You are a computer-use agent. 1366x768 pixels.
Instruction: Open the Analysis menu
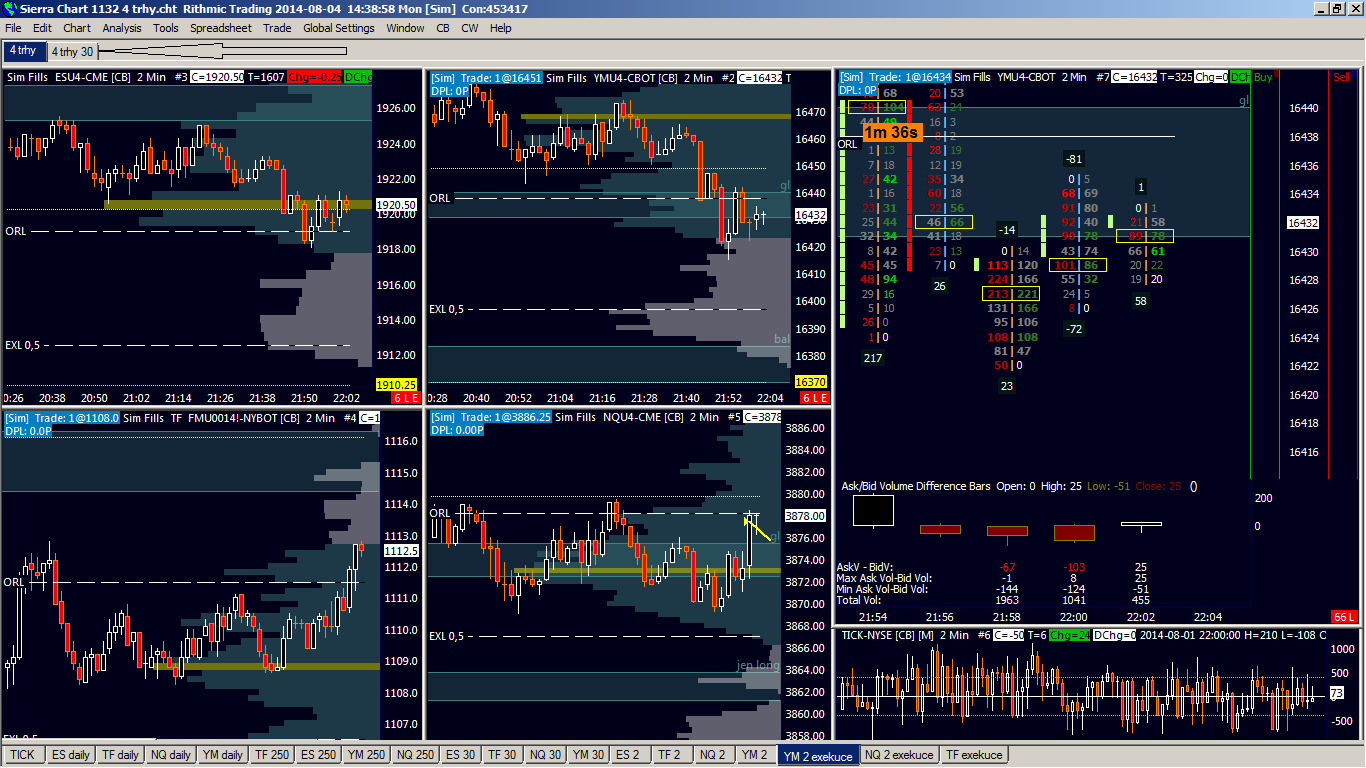click(x=122, y=28)
